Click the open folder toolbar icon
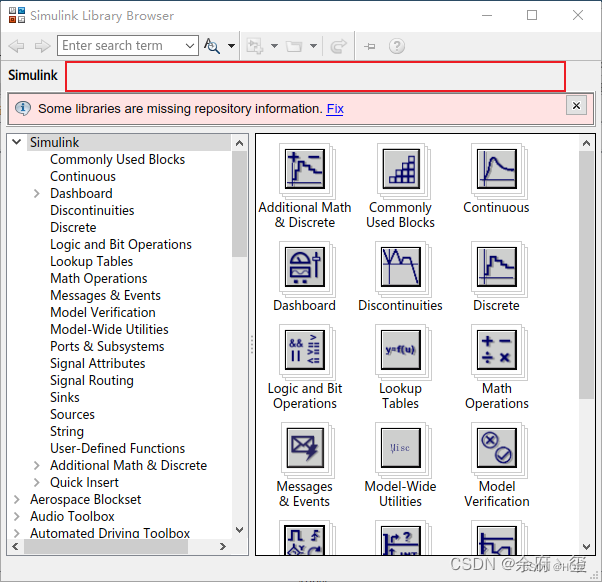The width and height of the screenshot is (602, 582). click(294, 46)
